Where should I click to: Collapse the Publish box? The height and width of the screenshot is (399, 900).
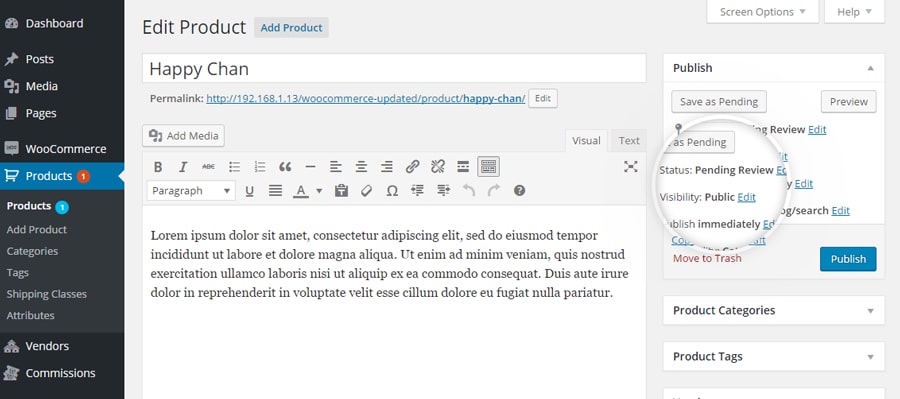870,68
